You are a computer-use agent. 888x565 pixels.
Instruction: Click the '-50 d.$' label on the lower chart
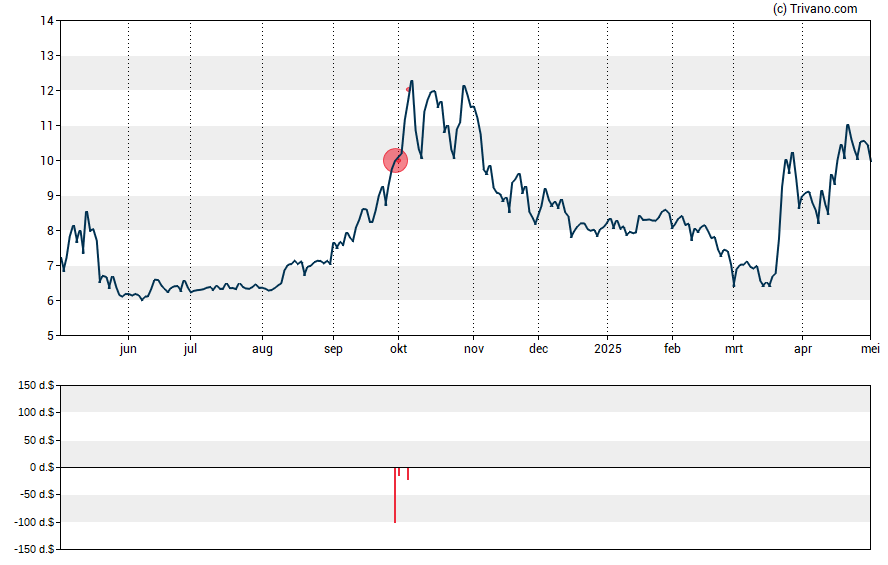pos(37,494)
